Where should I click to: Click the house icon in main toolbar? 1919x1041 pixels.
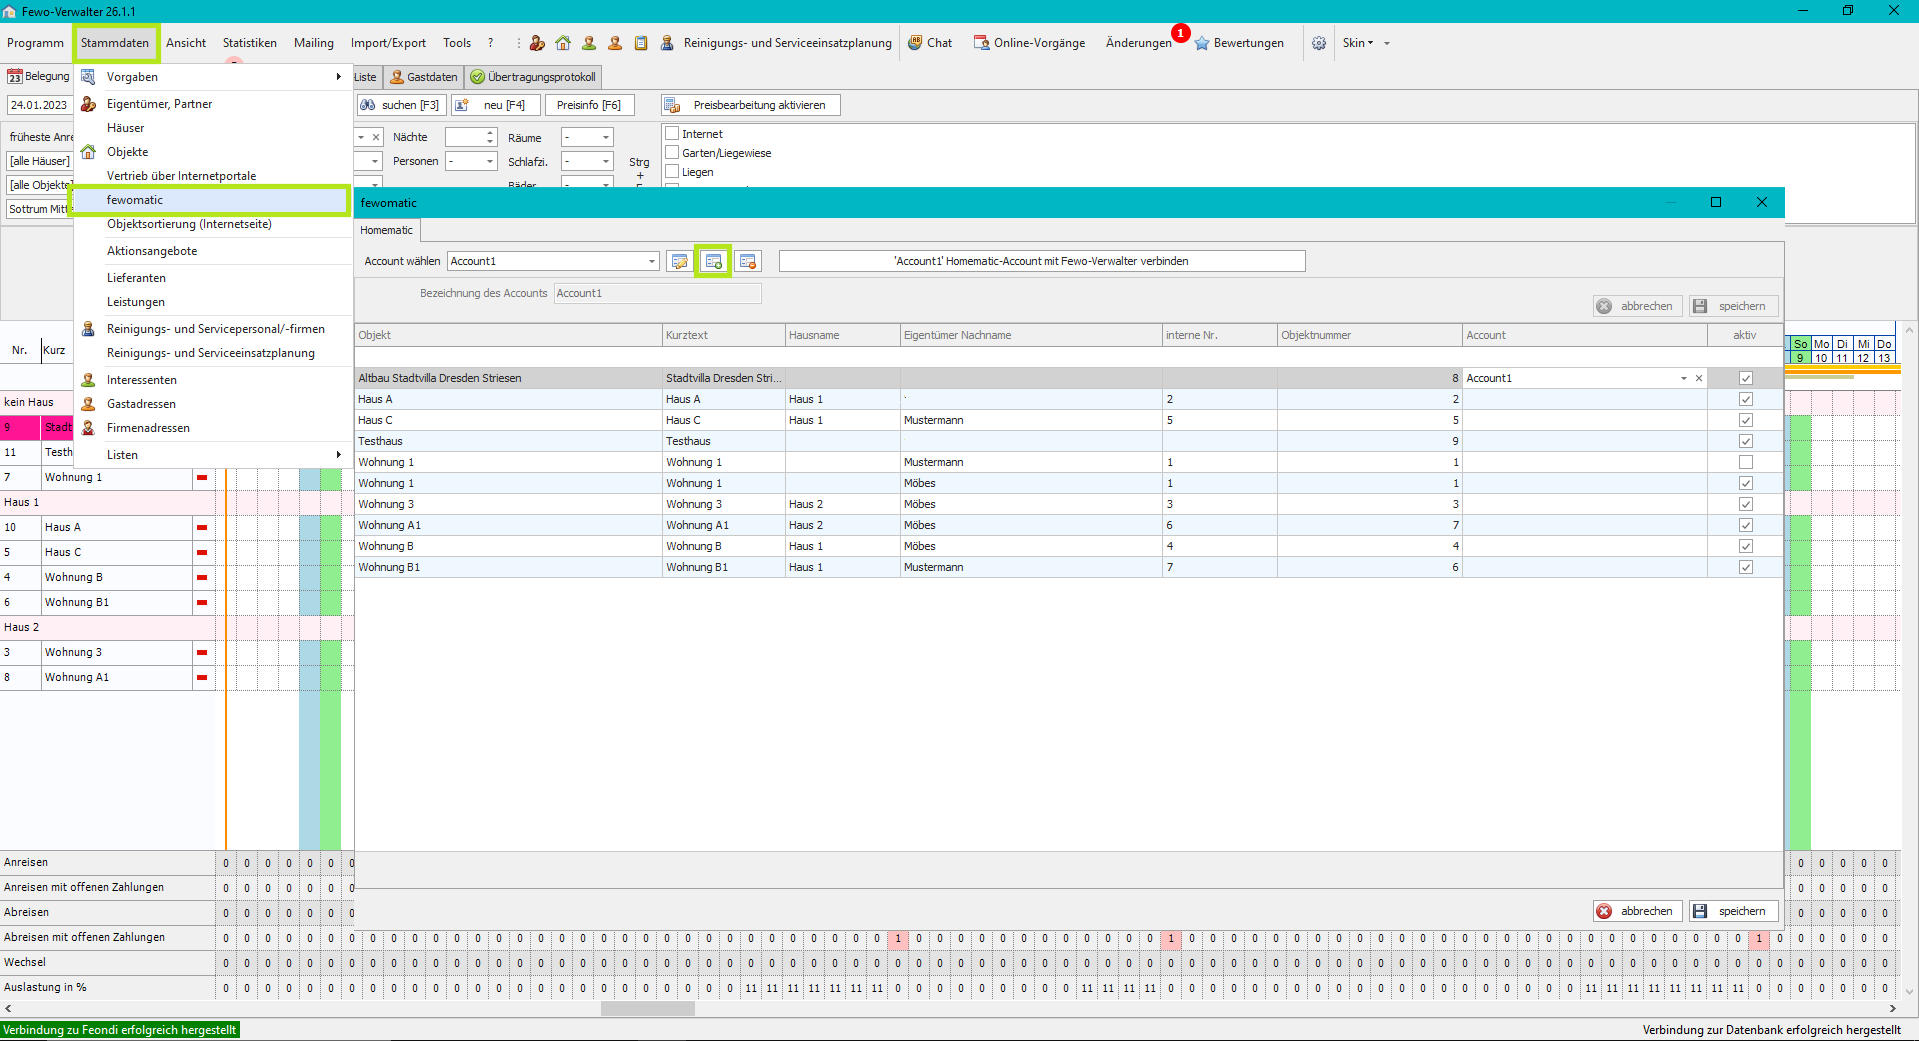click(563, 43)
